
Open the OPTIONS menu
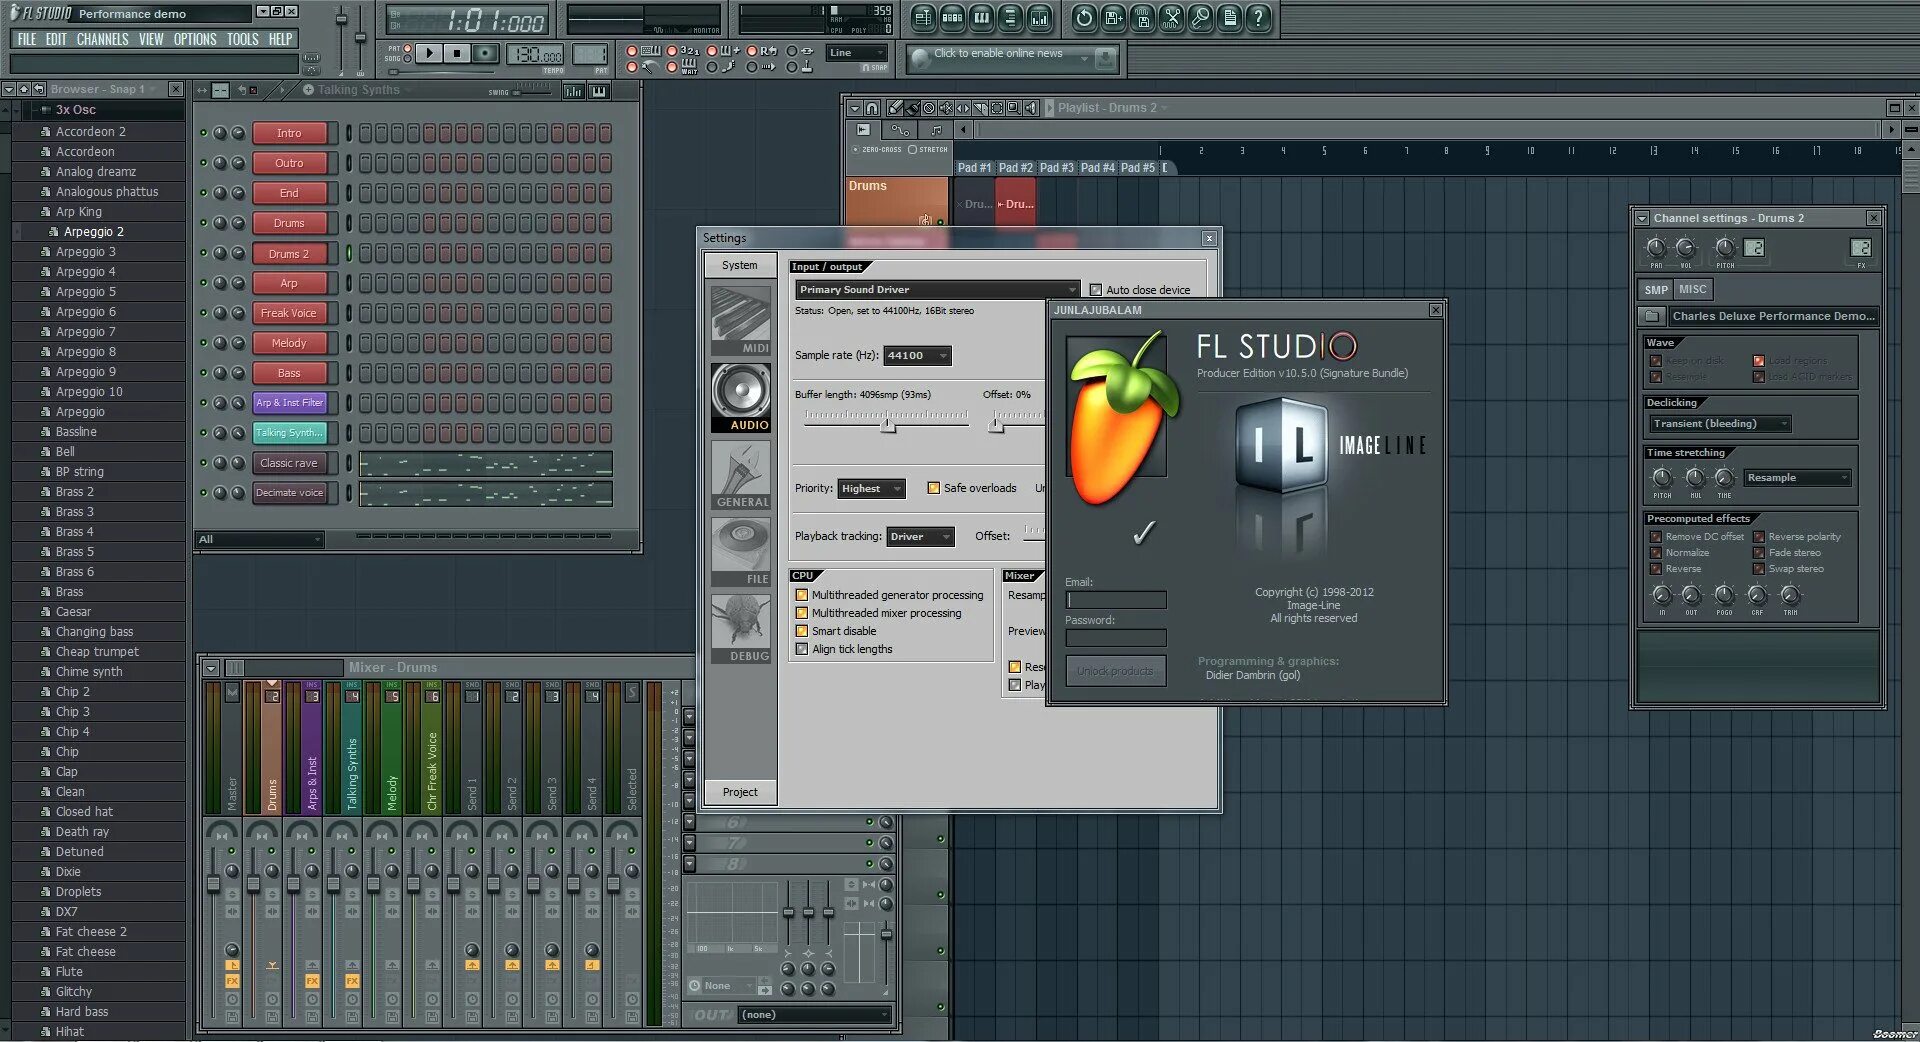pyautogui.click(x=195, y=39)
